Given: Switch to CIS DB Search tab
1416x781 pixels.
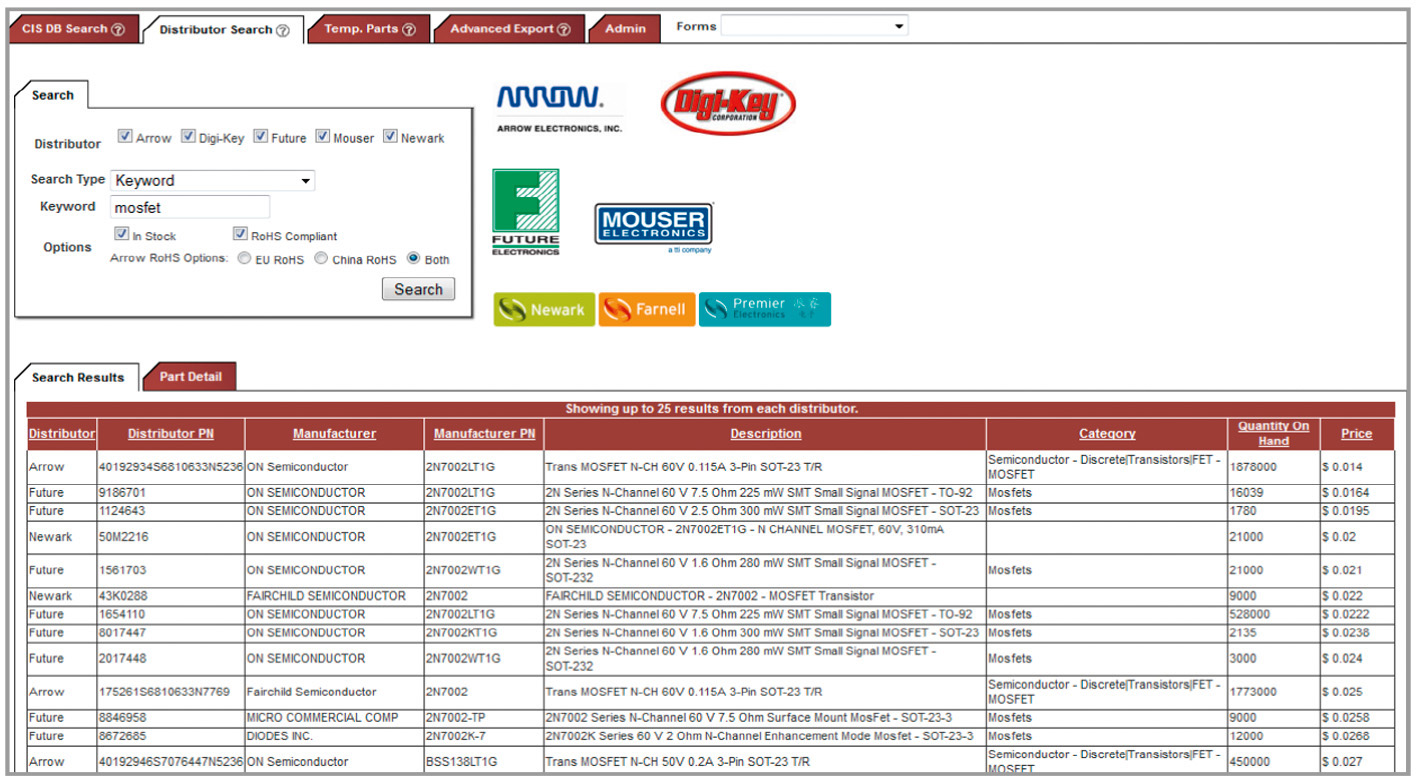Looking at the screenshot, I should [73, 29].
